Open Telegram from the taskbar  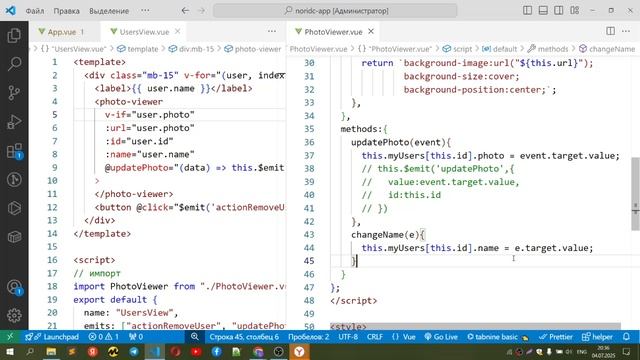coord(133,351)
